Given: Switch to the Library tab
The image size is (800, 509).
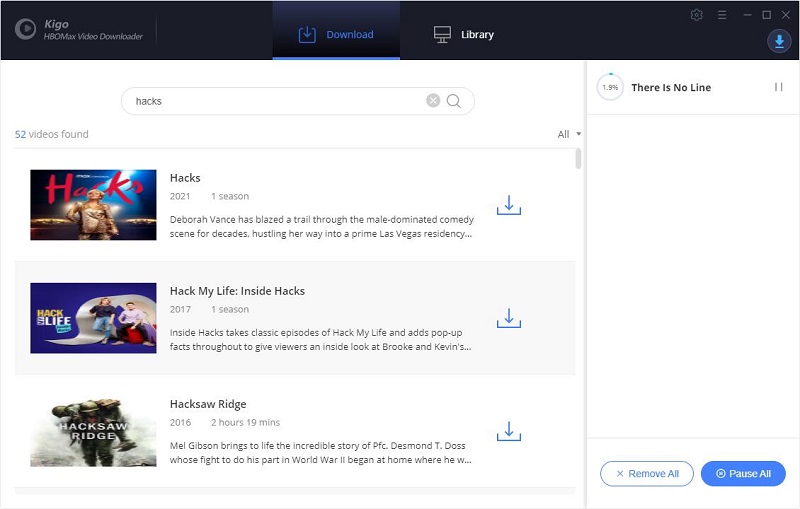Looking at the screenshot, I should tap(464, 34).
